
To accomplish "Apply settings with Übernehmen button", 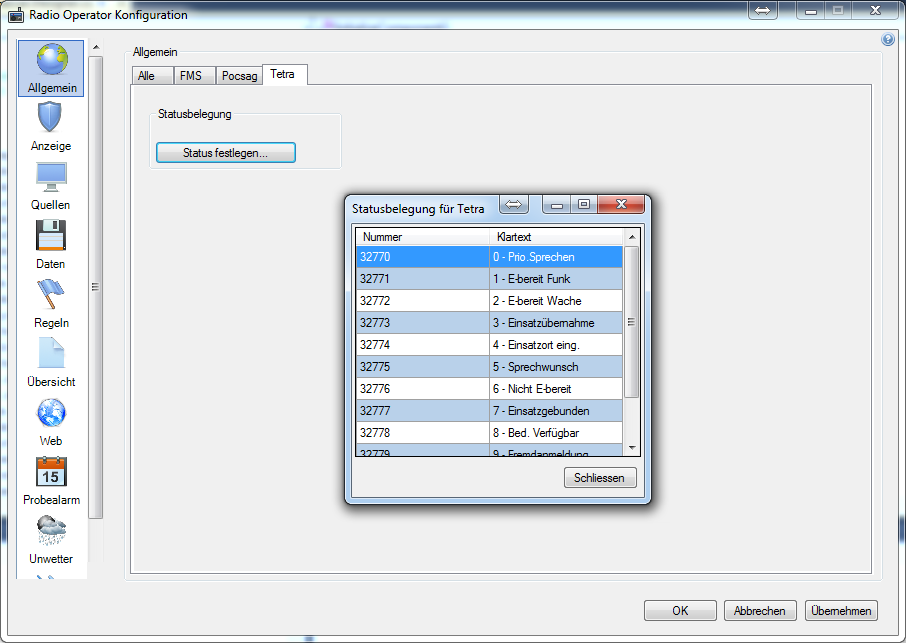I will (841, 611).
